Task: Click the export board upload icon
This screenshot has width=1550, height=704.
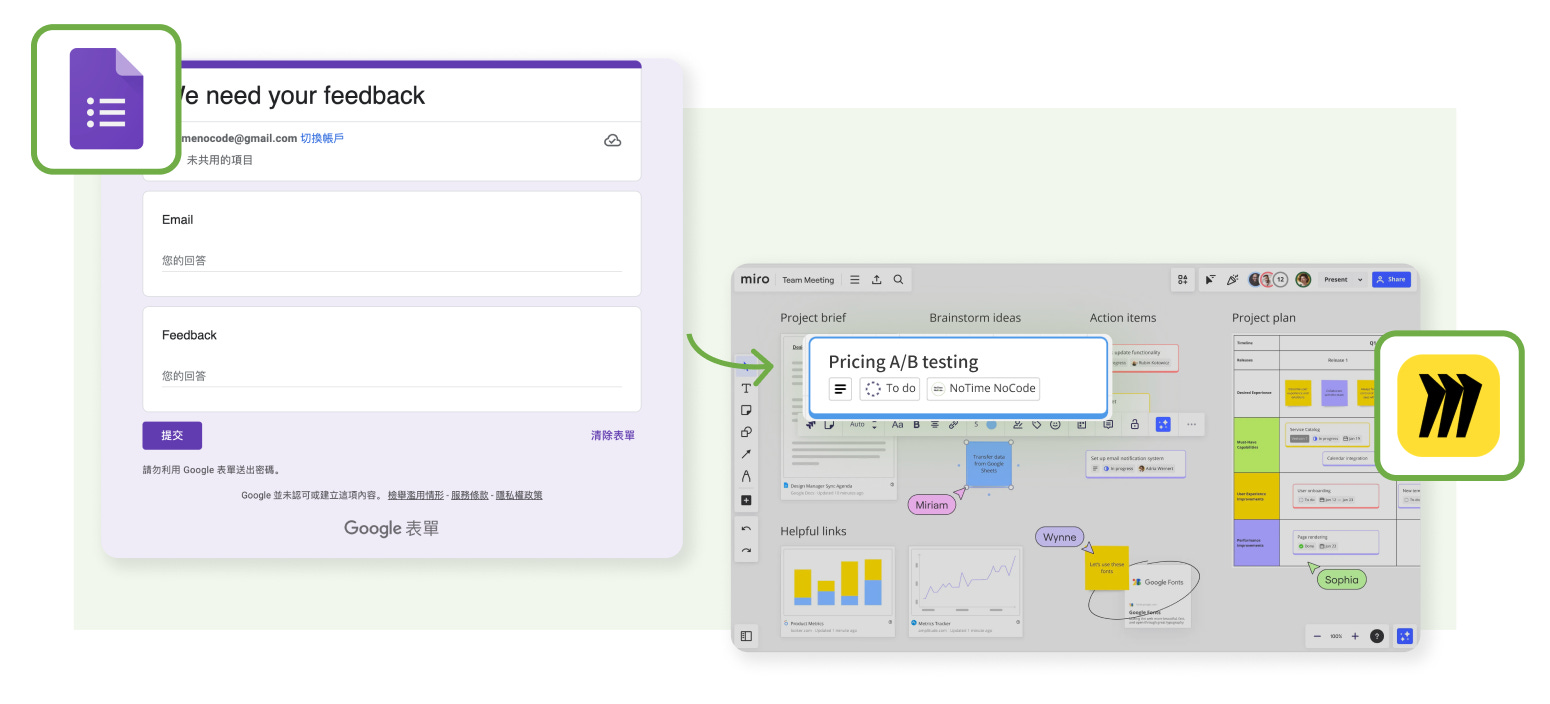Action: [x=877, y=280]
